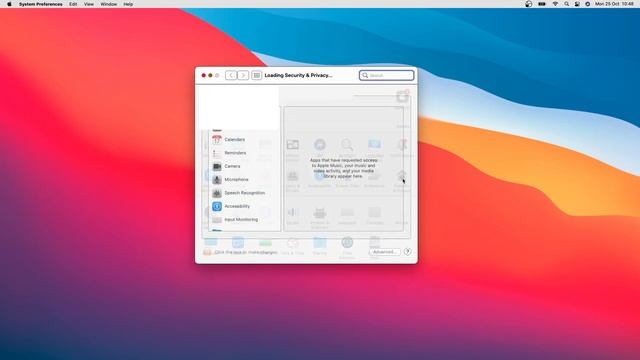The image size is (640, 360).
Task: Click the battery status icon
Action: (x=542, y=4)
